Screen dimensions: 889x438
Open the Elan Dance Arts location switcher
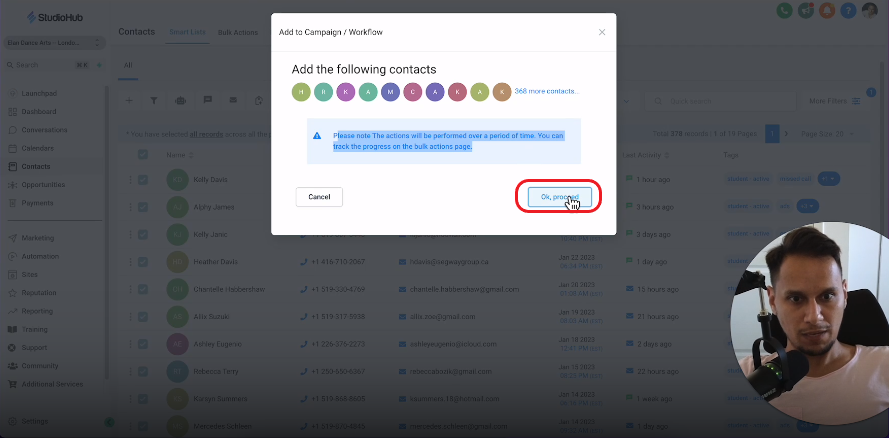[x=55, y=42]
